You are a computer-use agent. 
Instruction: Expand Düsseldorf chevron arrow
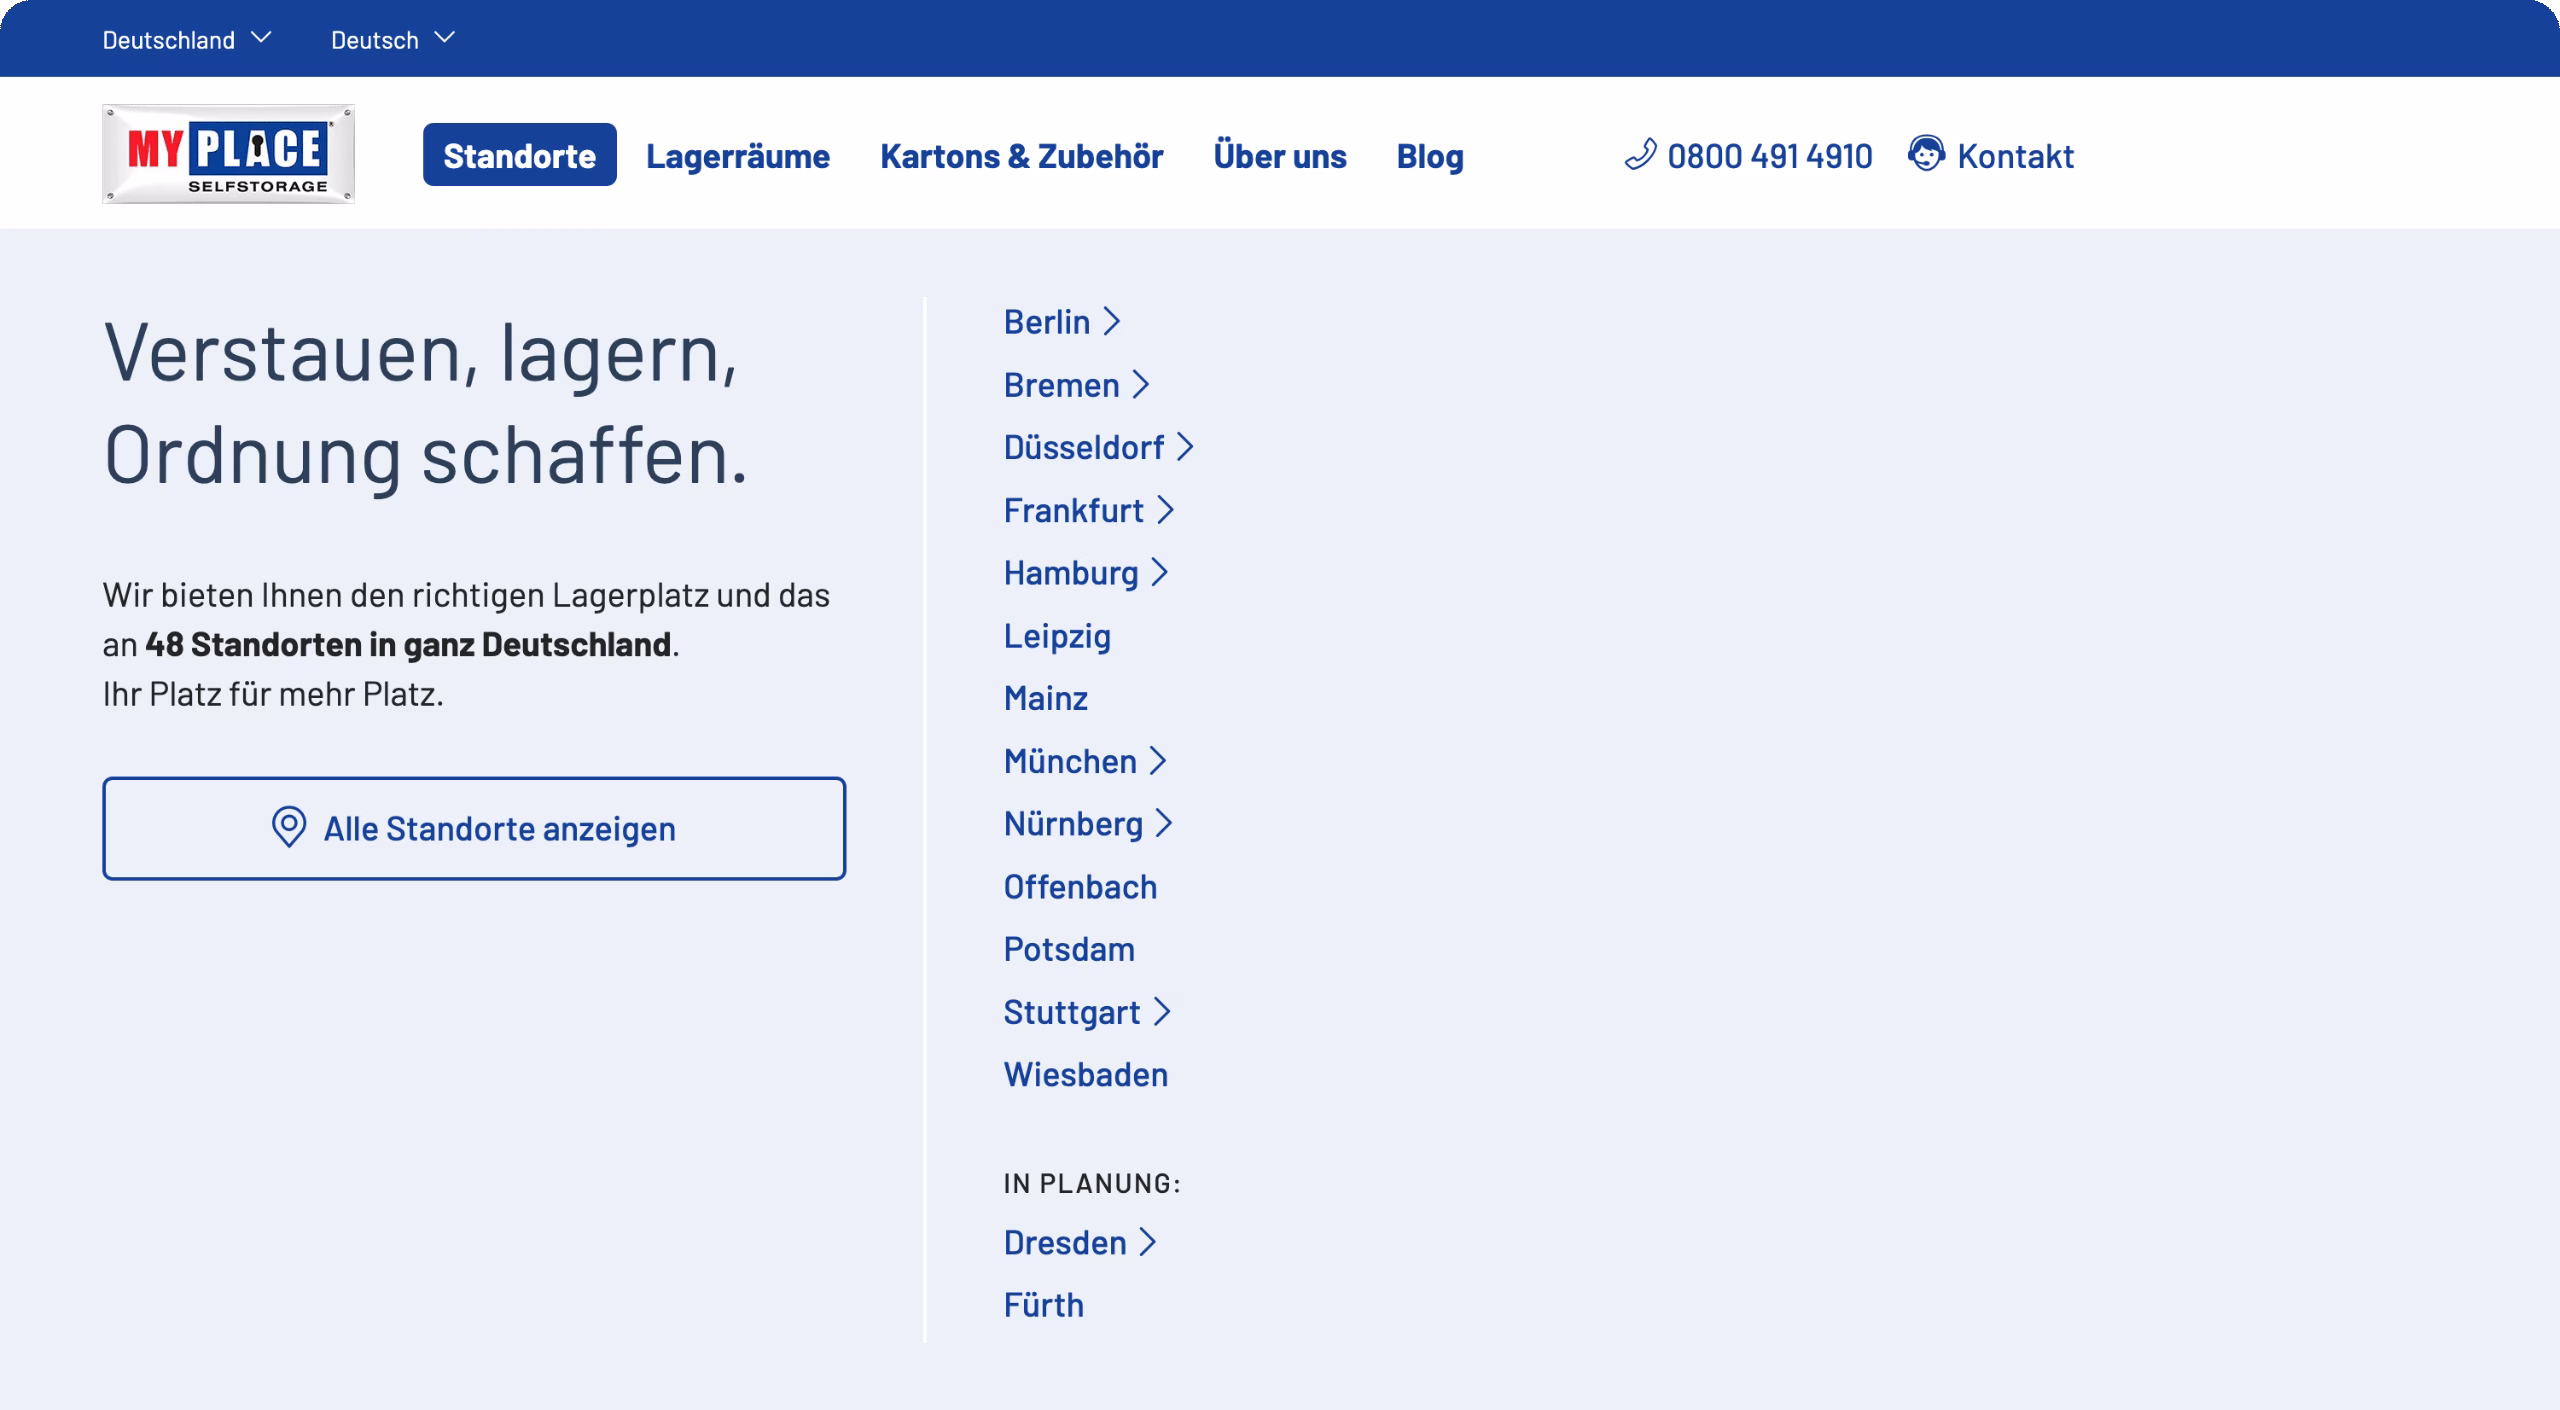[x=1185, y=447]
